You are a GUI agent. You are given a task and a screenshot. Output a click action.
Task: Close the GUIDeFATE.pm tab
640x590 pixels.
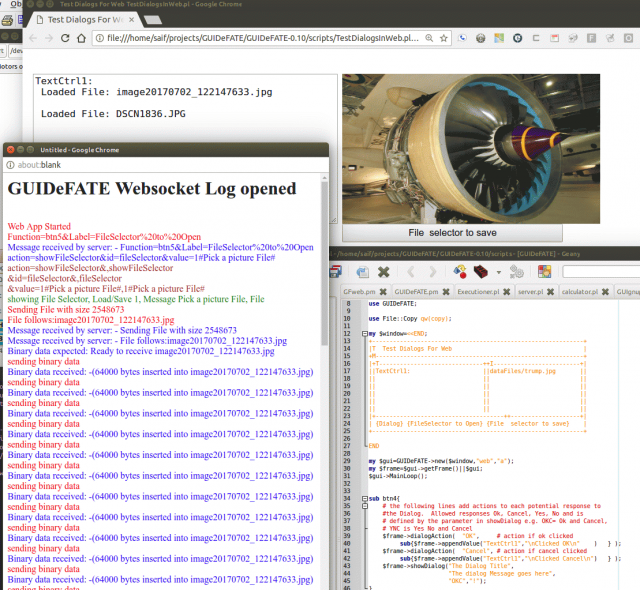(446, 292)
